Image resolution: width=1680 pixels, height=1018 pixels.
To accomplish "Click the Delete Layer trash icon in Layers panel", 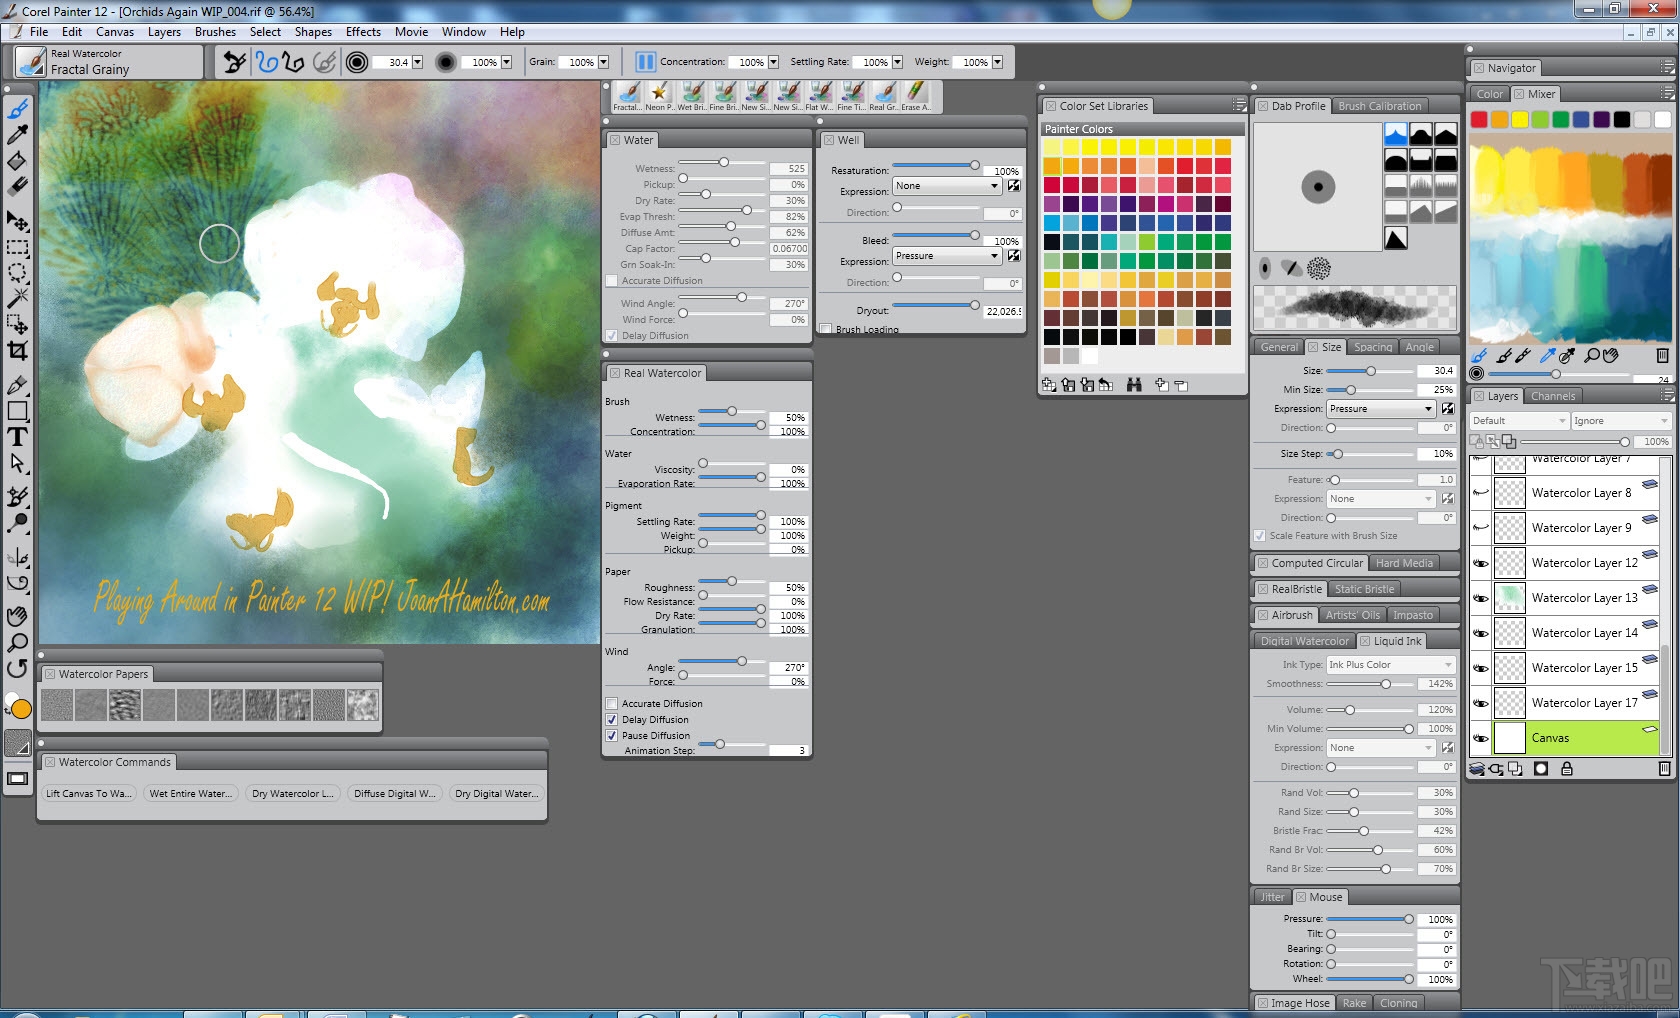I will coord(1664,768).
